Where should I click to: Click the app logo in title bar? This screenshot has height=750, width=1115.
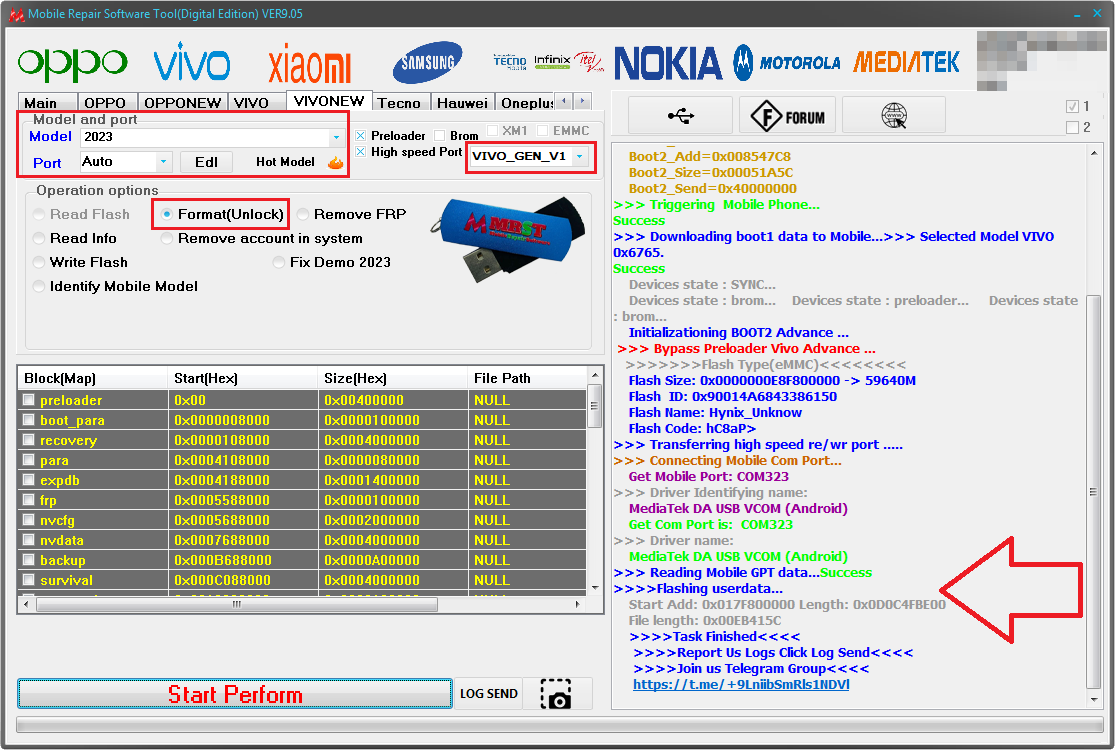point(15,14)
